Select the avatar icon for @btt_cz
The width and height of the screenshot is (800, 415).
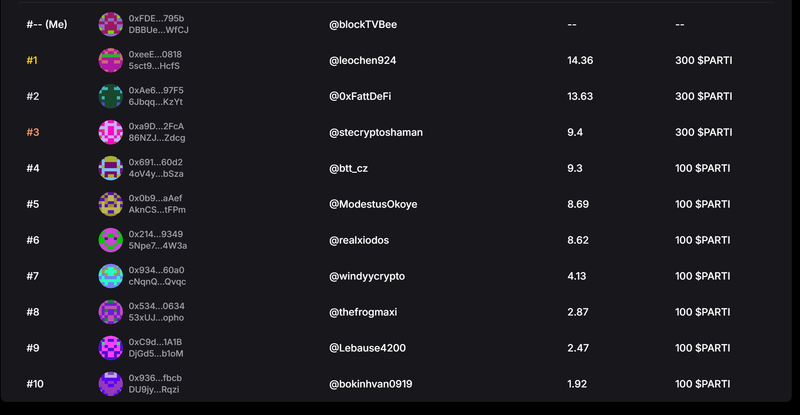coord(110,168)
